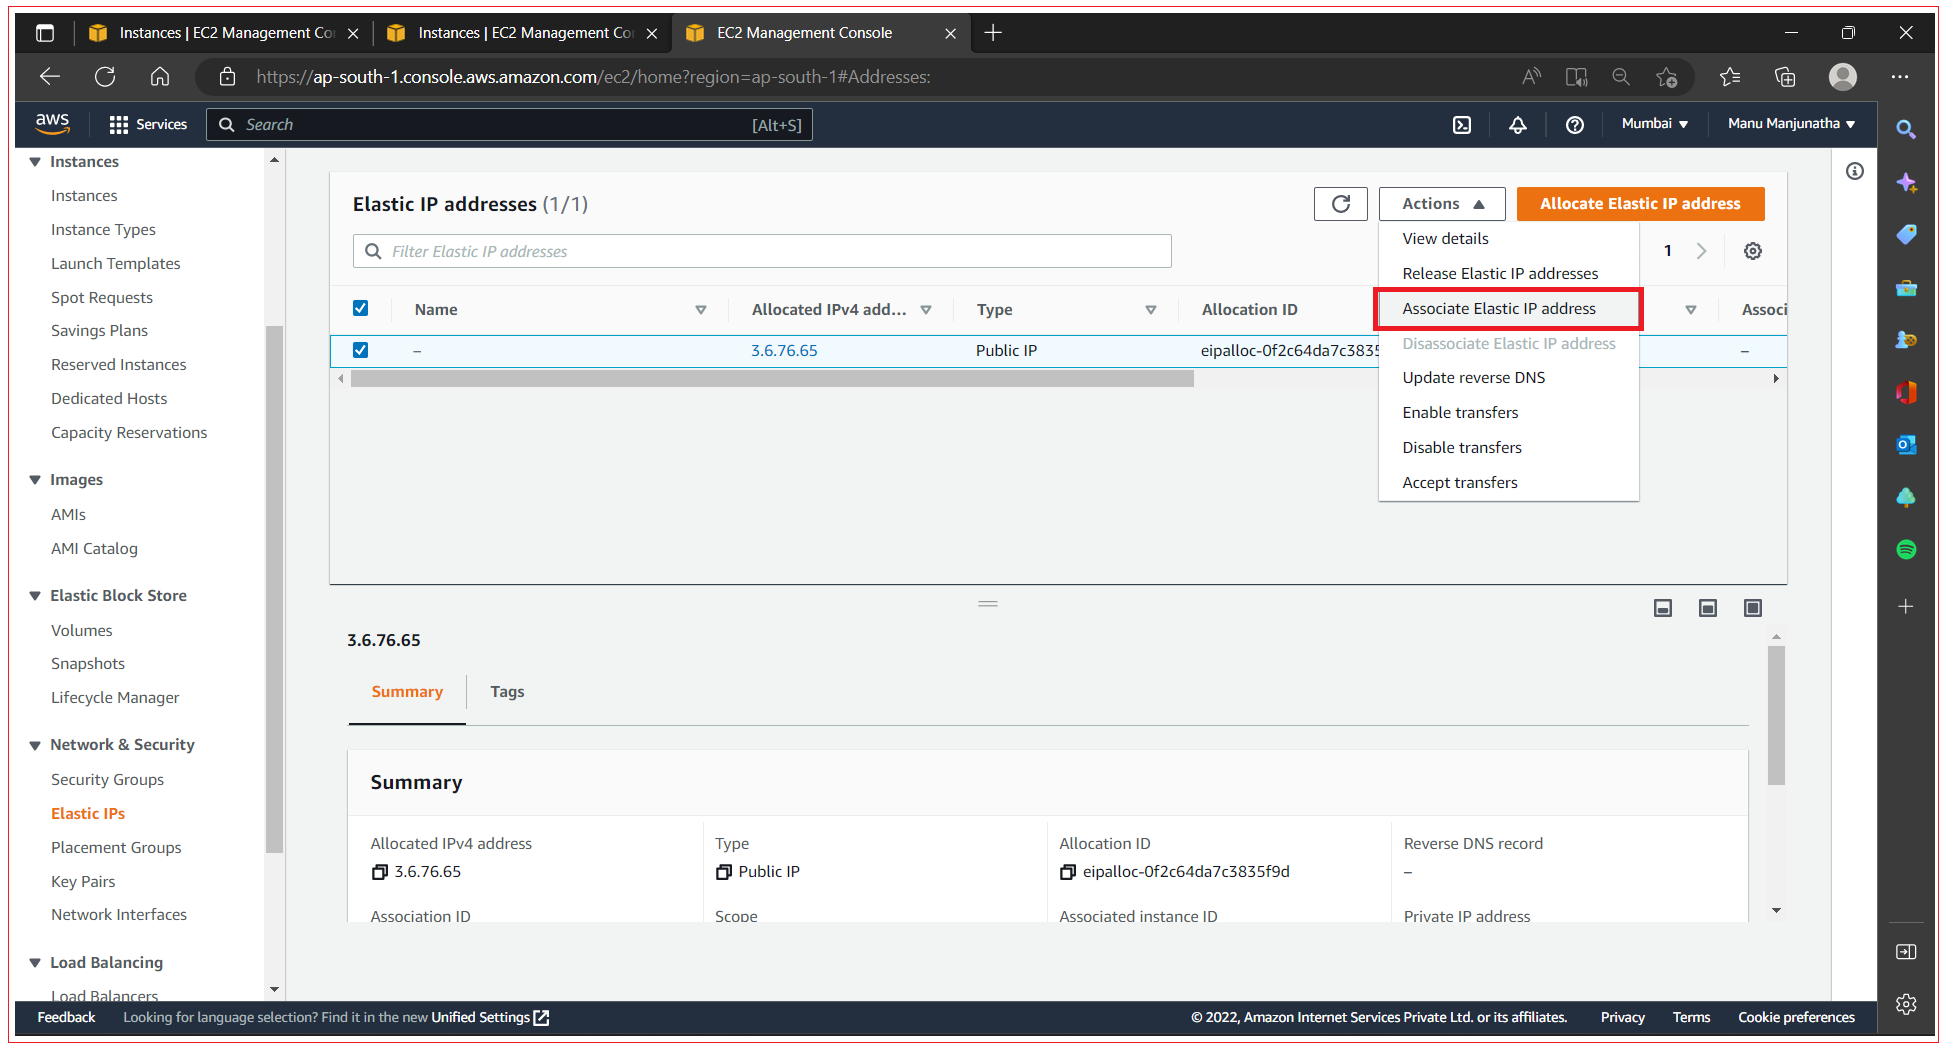Focus the AWS console Search box
Screen dimensions: 1947x1047
point(509,125)
